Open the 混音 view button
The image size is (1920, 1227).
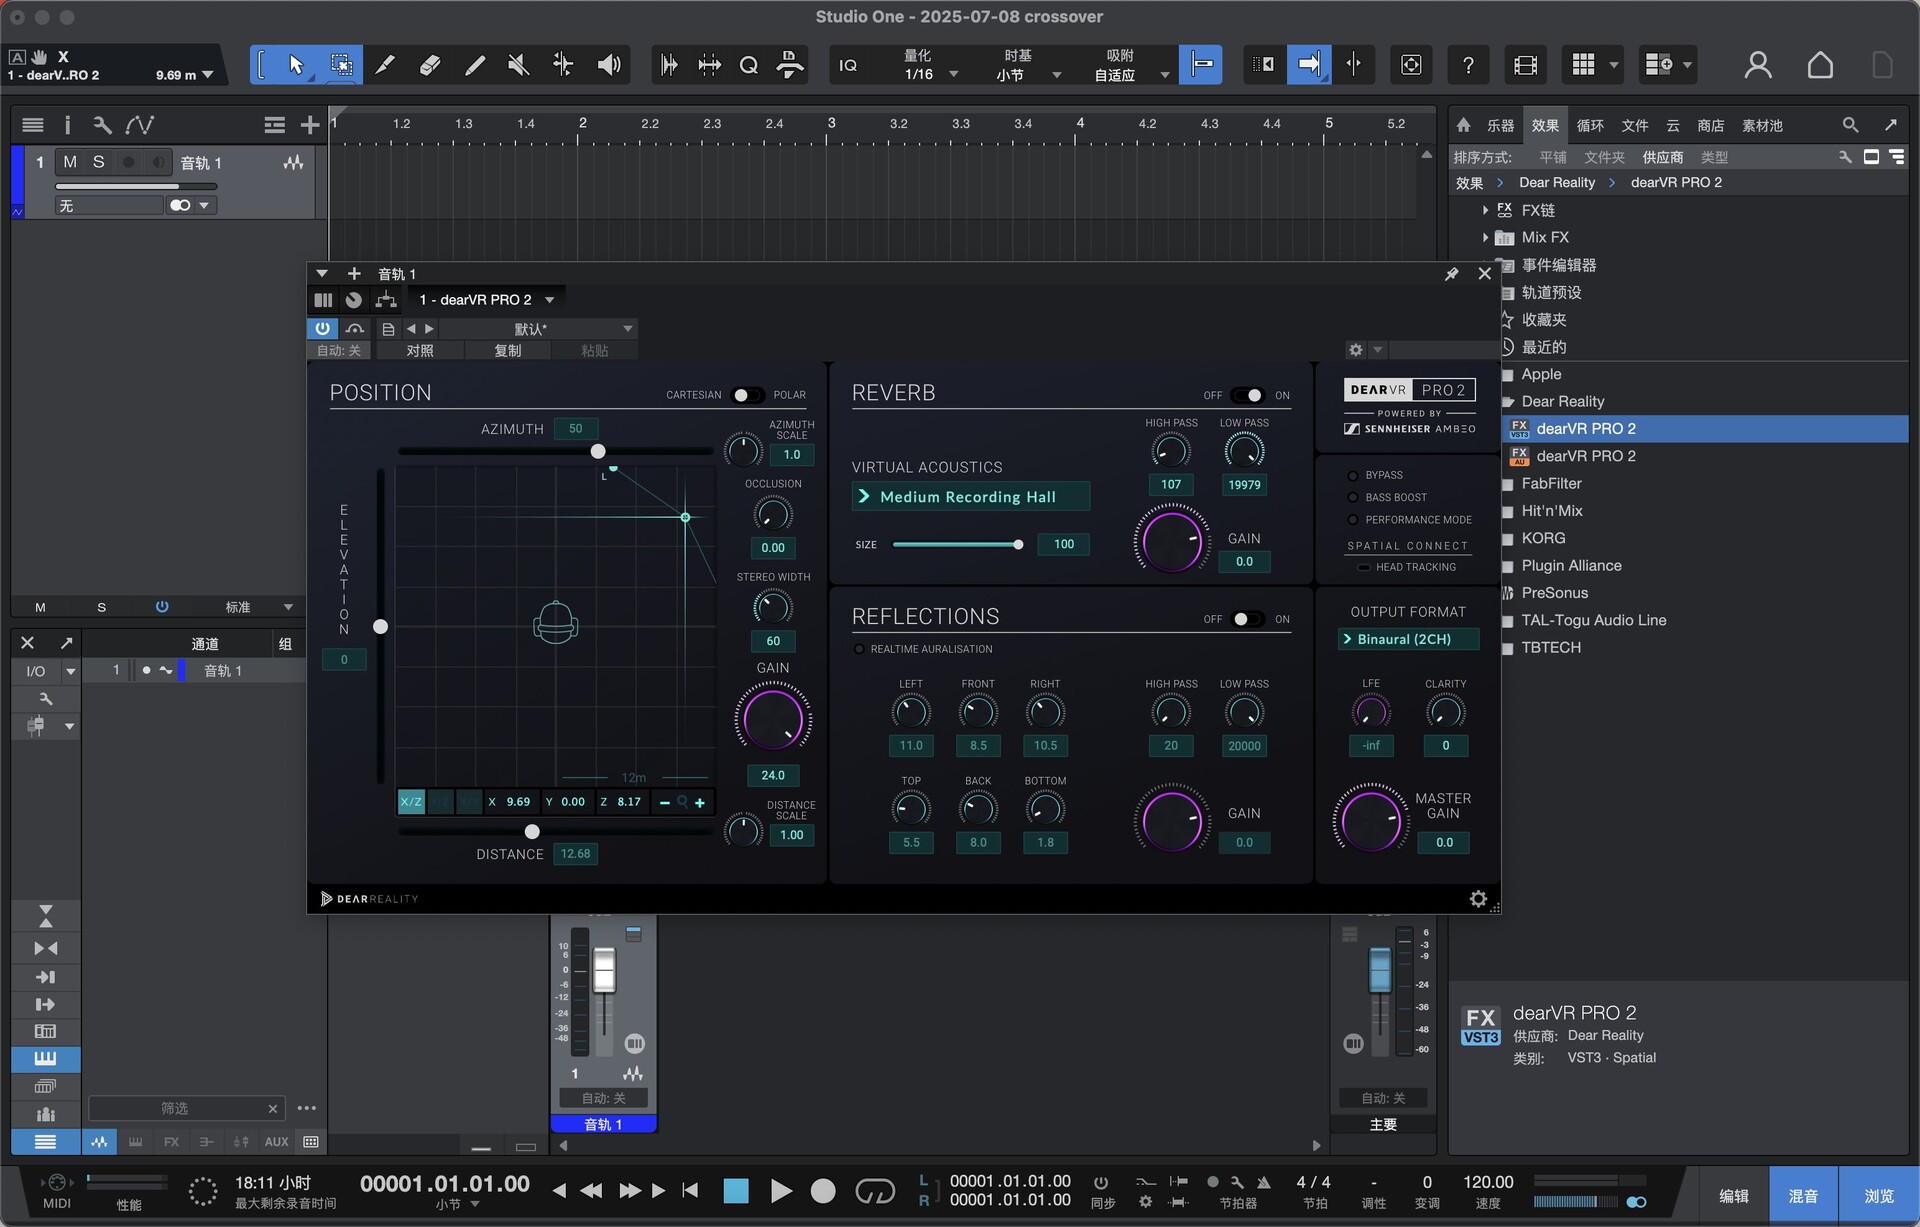point(1803,1196)
